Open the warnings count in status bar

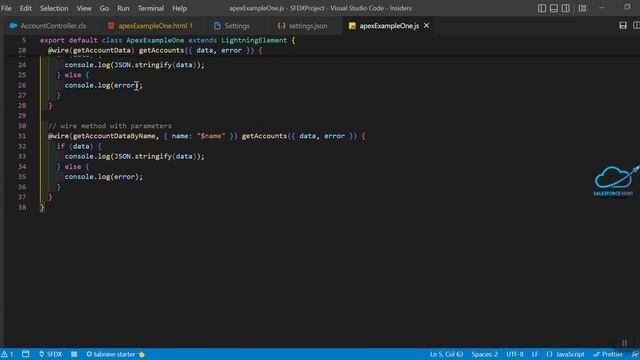click(x=7, y=354)
